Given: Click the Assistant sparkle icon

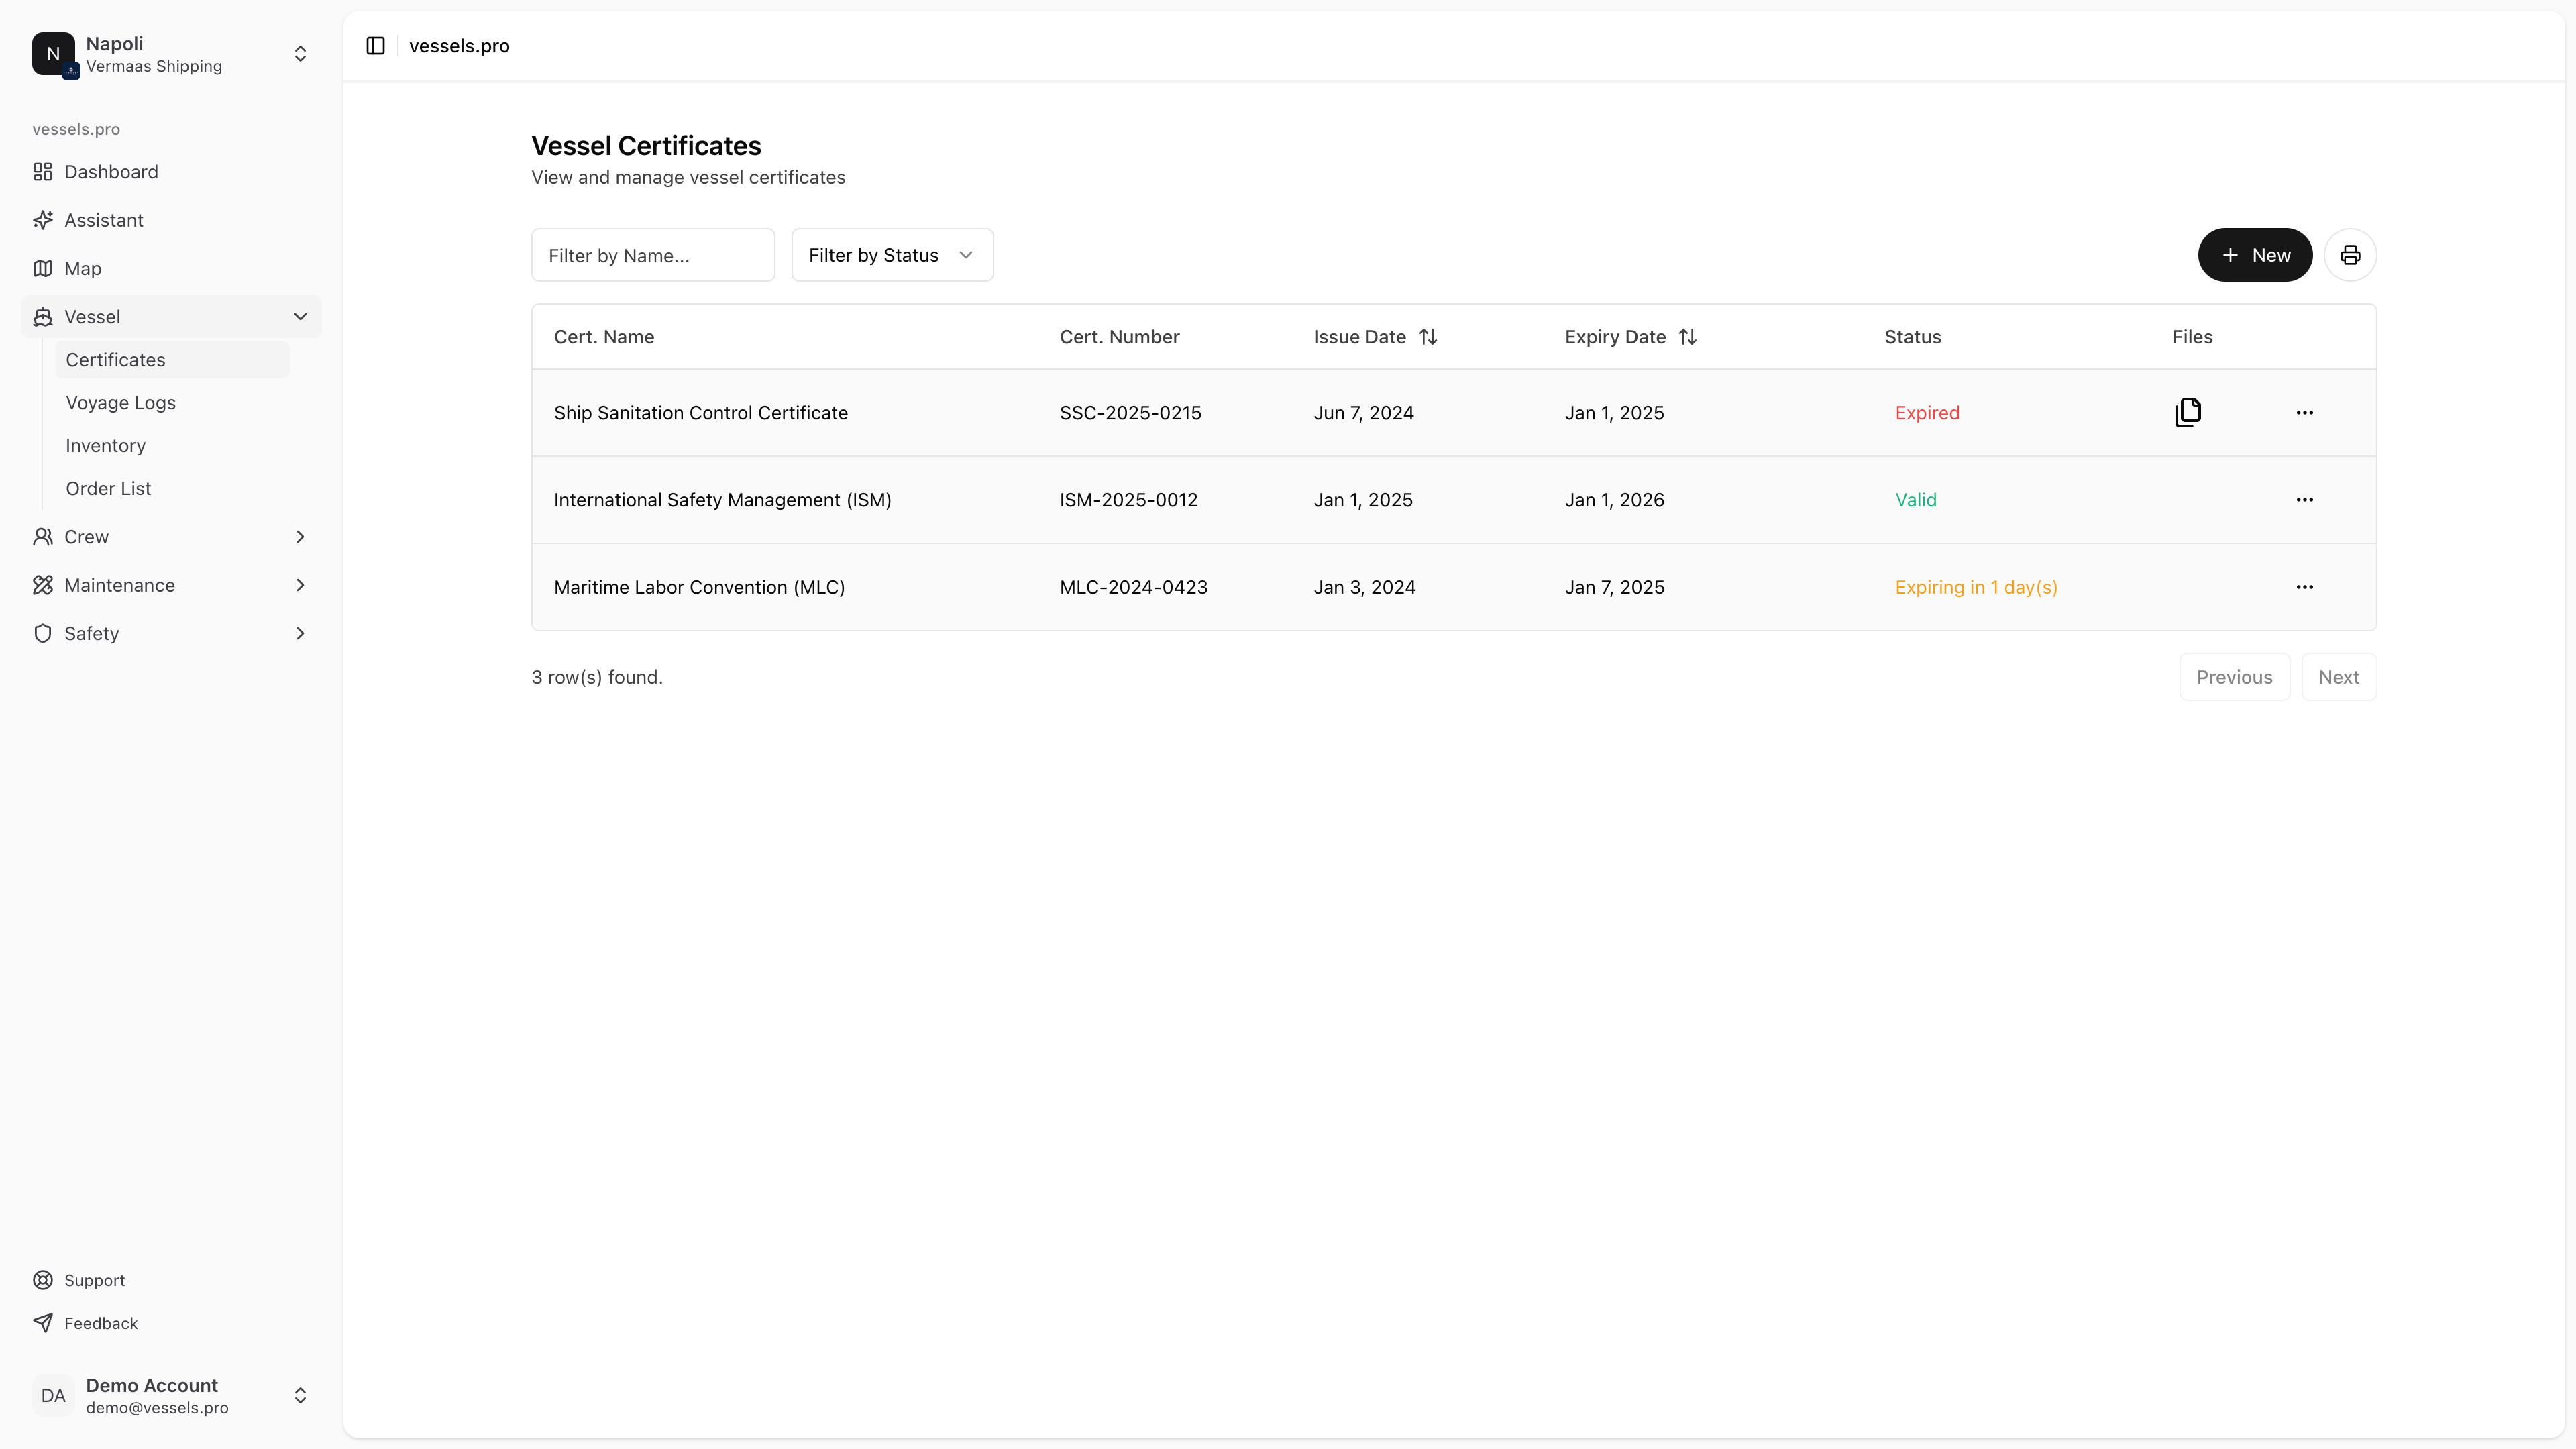Looking at the screenshot, I should pos(43,220).
